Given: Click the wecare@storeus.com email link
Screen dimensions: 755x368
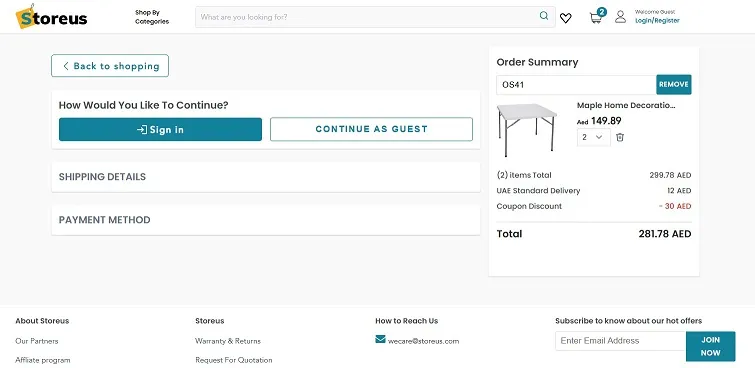Looking at the screenshot, I should click(x=423, y=341).
